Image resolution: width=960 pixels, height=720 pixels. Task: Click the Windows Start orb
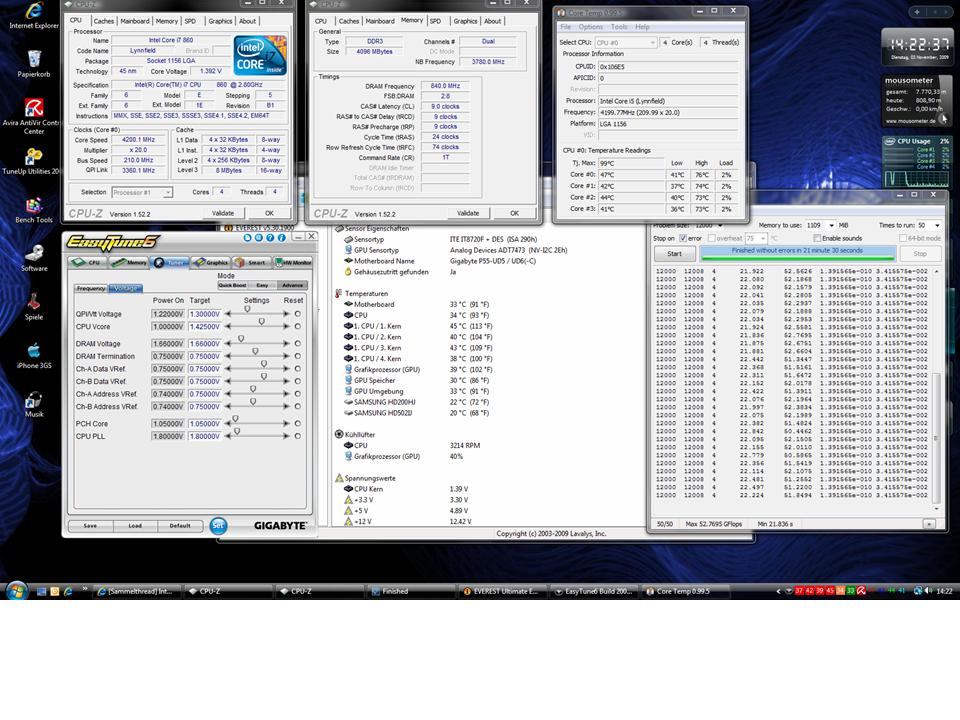pyautogui.click(x=17, y=591)
